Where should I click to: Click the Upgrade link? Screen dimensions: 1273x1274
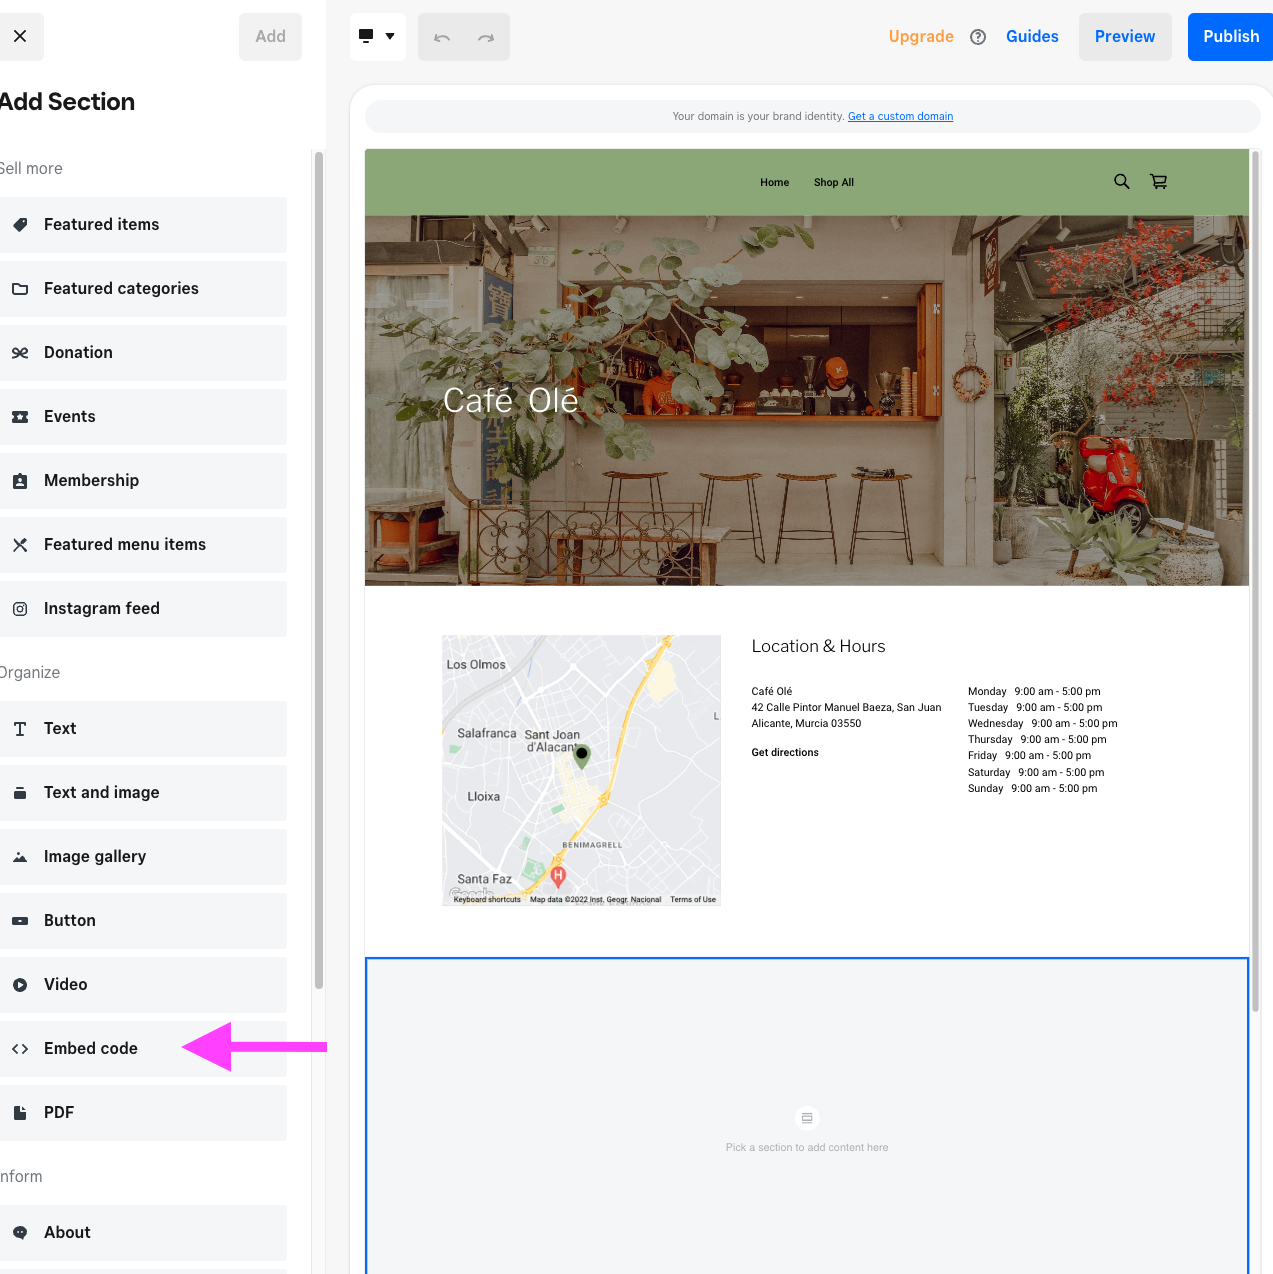[921, 36]
